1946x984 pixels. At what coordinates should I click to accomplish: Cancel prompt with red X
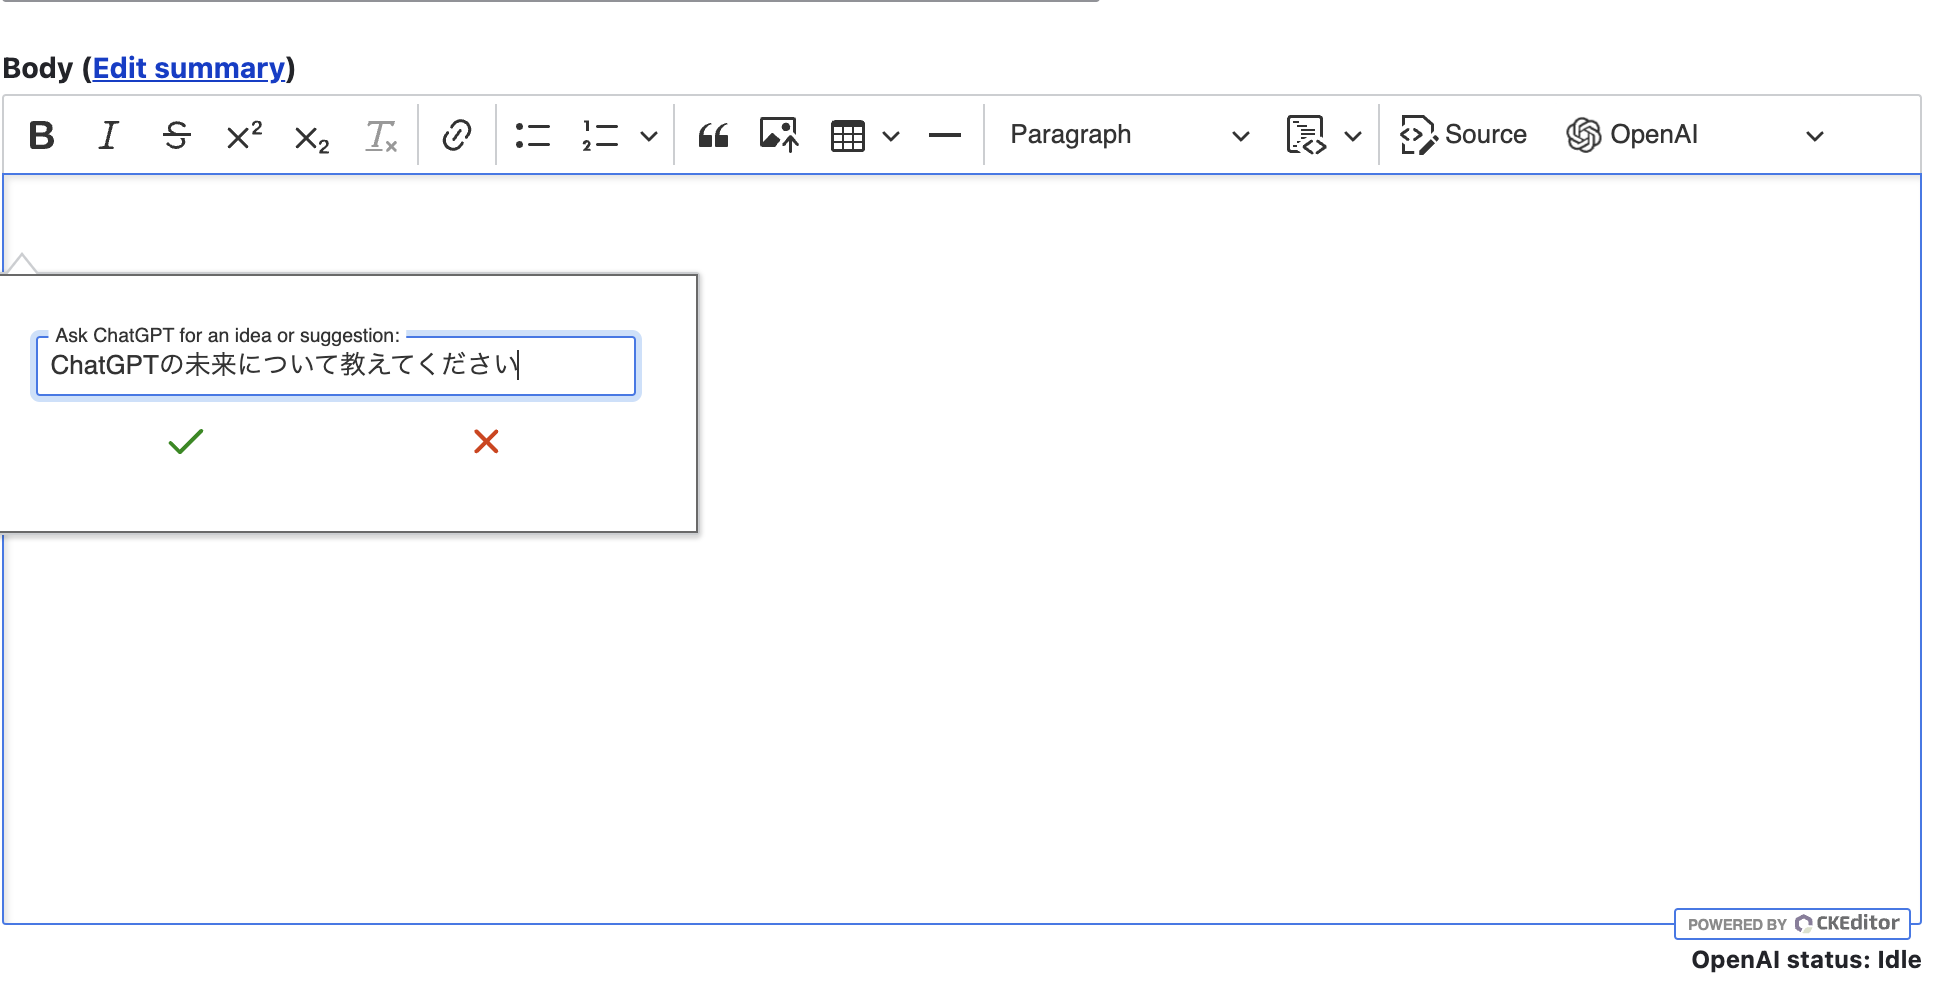(x=486, y=441)
